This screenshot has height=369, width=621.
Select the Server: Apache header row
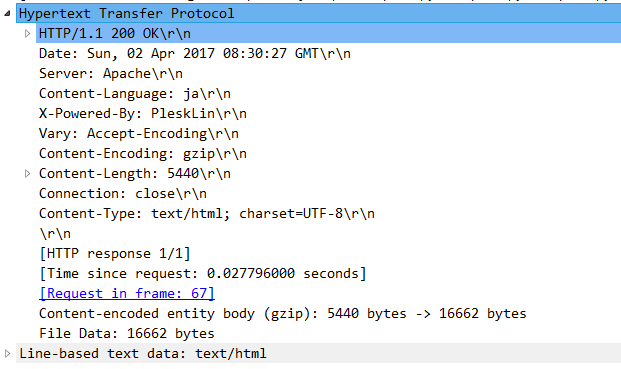[x=111, y=74]
